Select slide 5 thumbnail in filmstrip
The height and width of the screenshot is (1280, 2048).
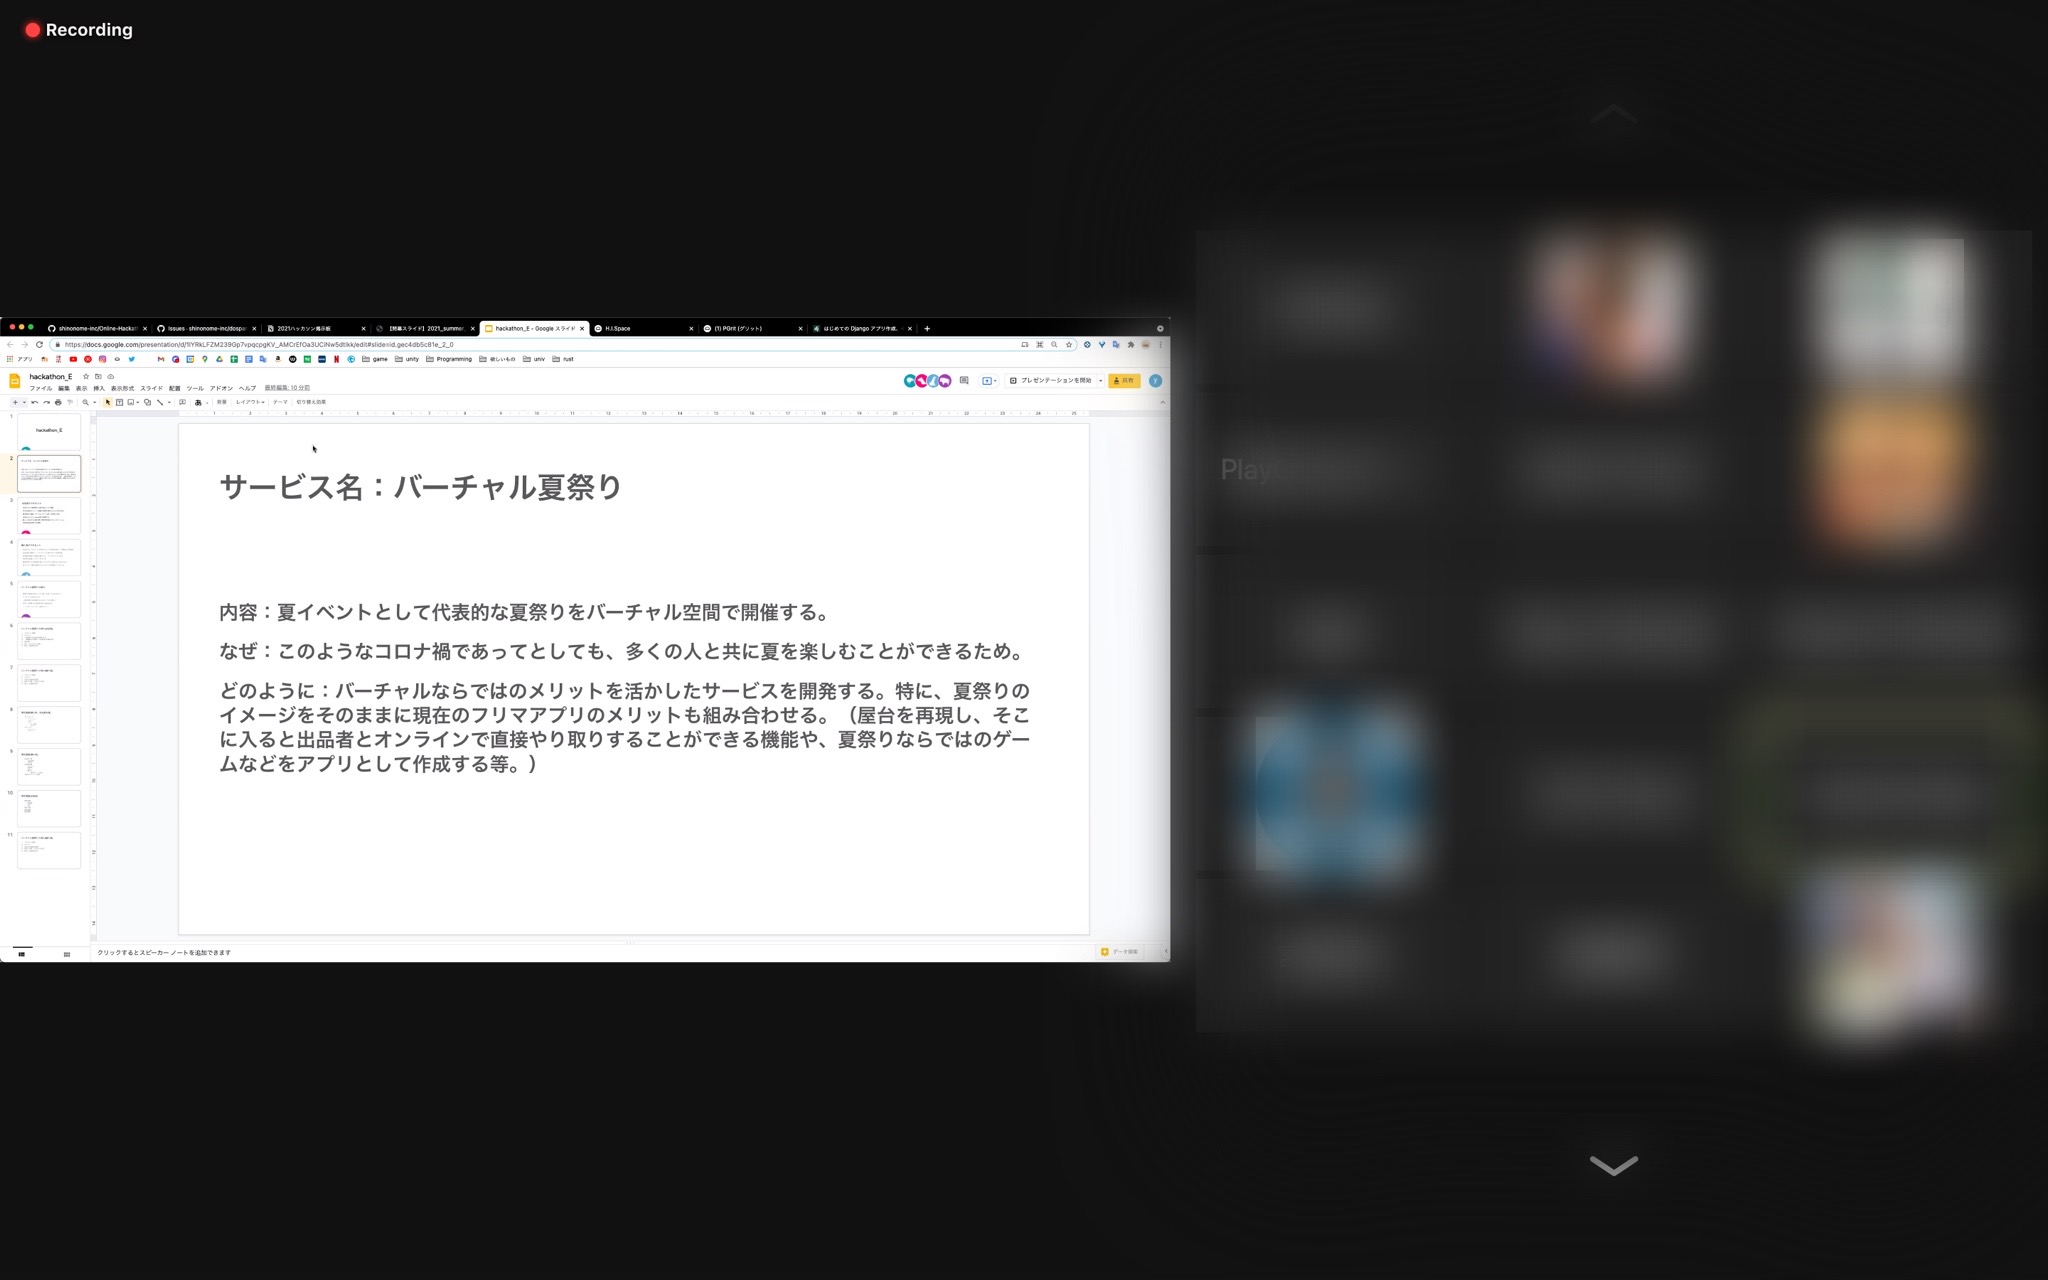point(49,599)
